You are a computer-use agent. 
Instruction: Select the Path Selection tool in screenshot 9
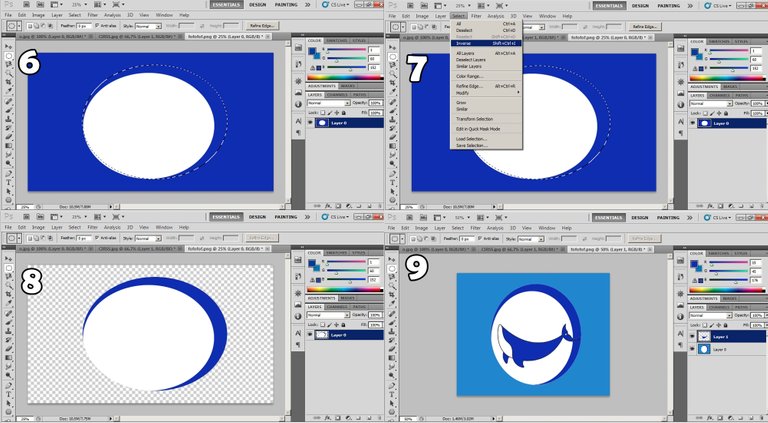392,403
